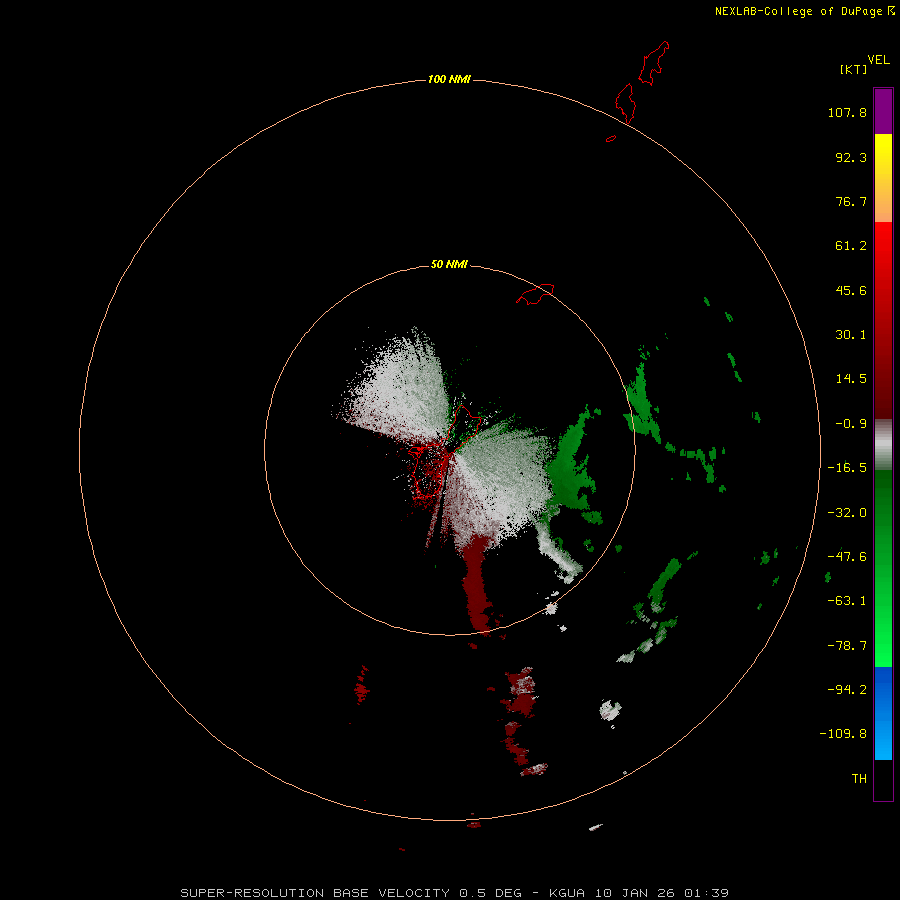
Task: Select the -16.5 legend value
Action: tap(847, 468)
